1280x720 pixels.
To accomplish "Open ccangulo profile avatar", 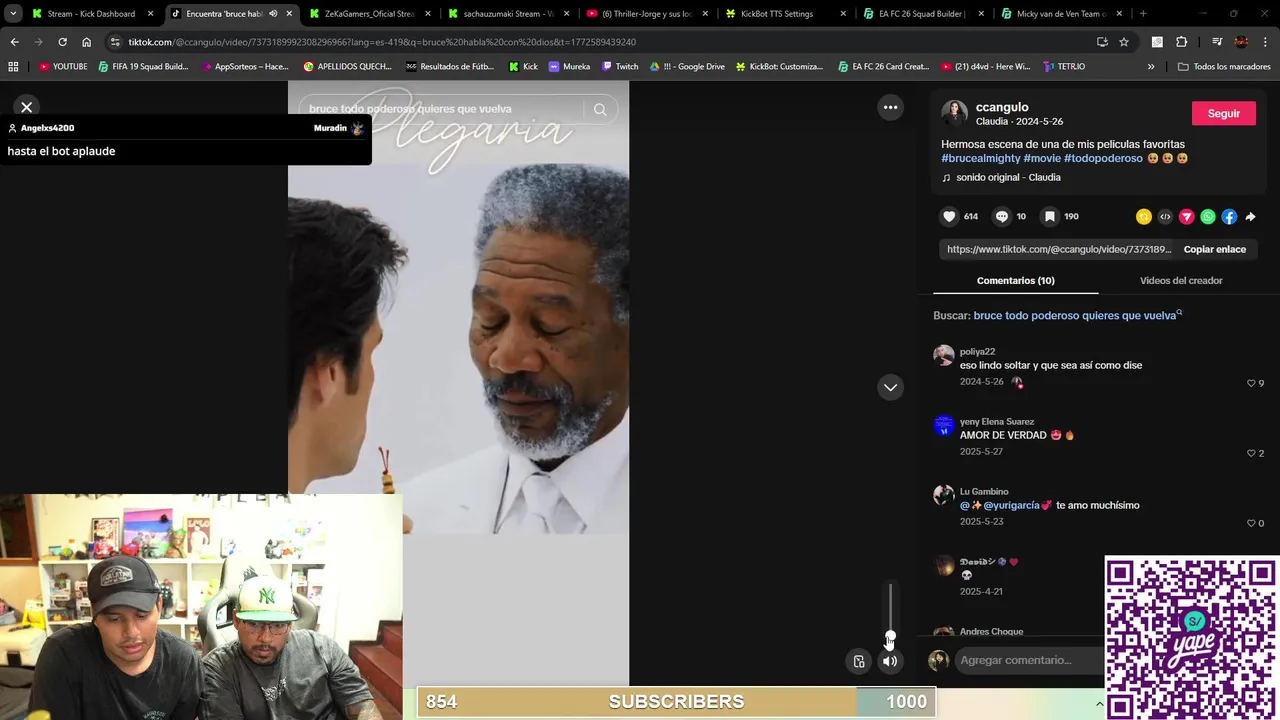I will [954, 114].
